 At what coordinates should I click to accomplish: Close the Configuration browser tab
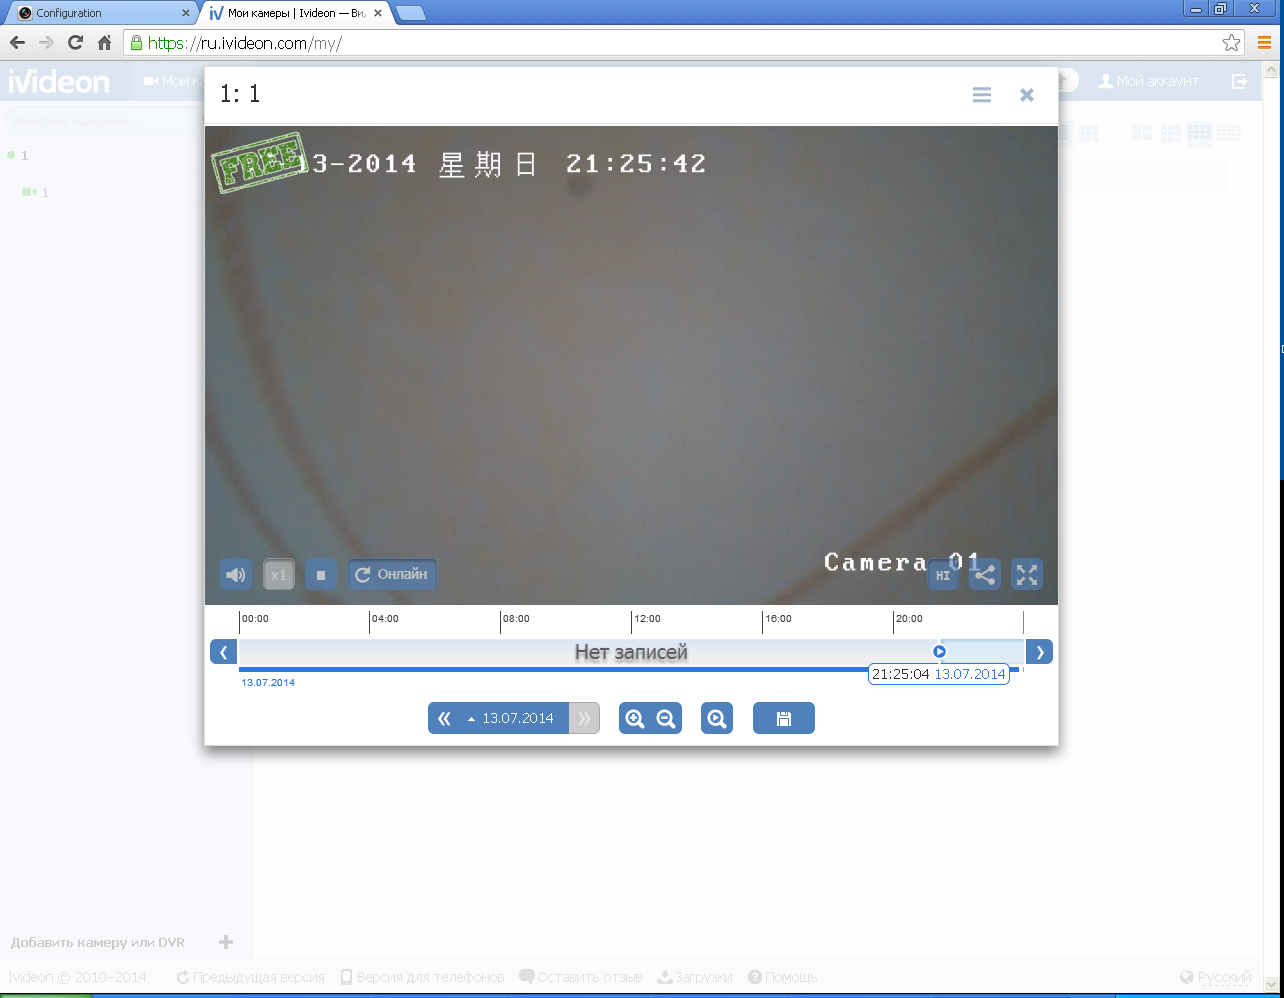pyautogui.click(x=185, y=13)
